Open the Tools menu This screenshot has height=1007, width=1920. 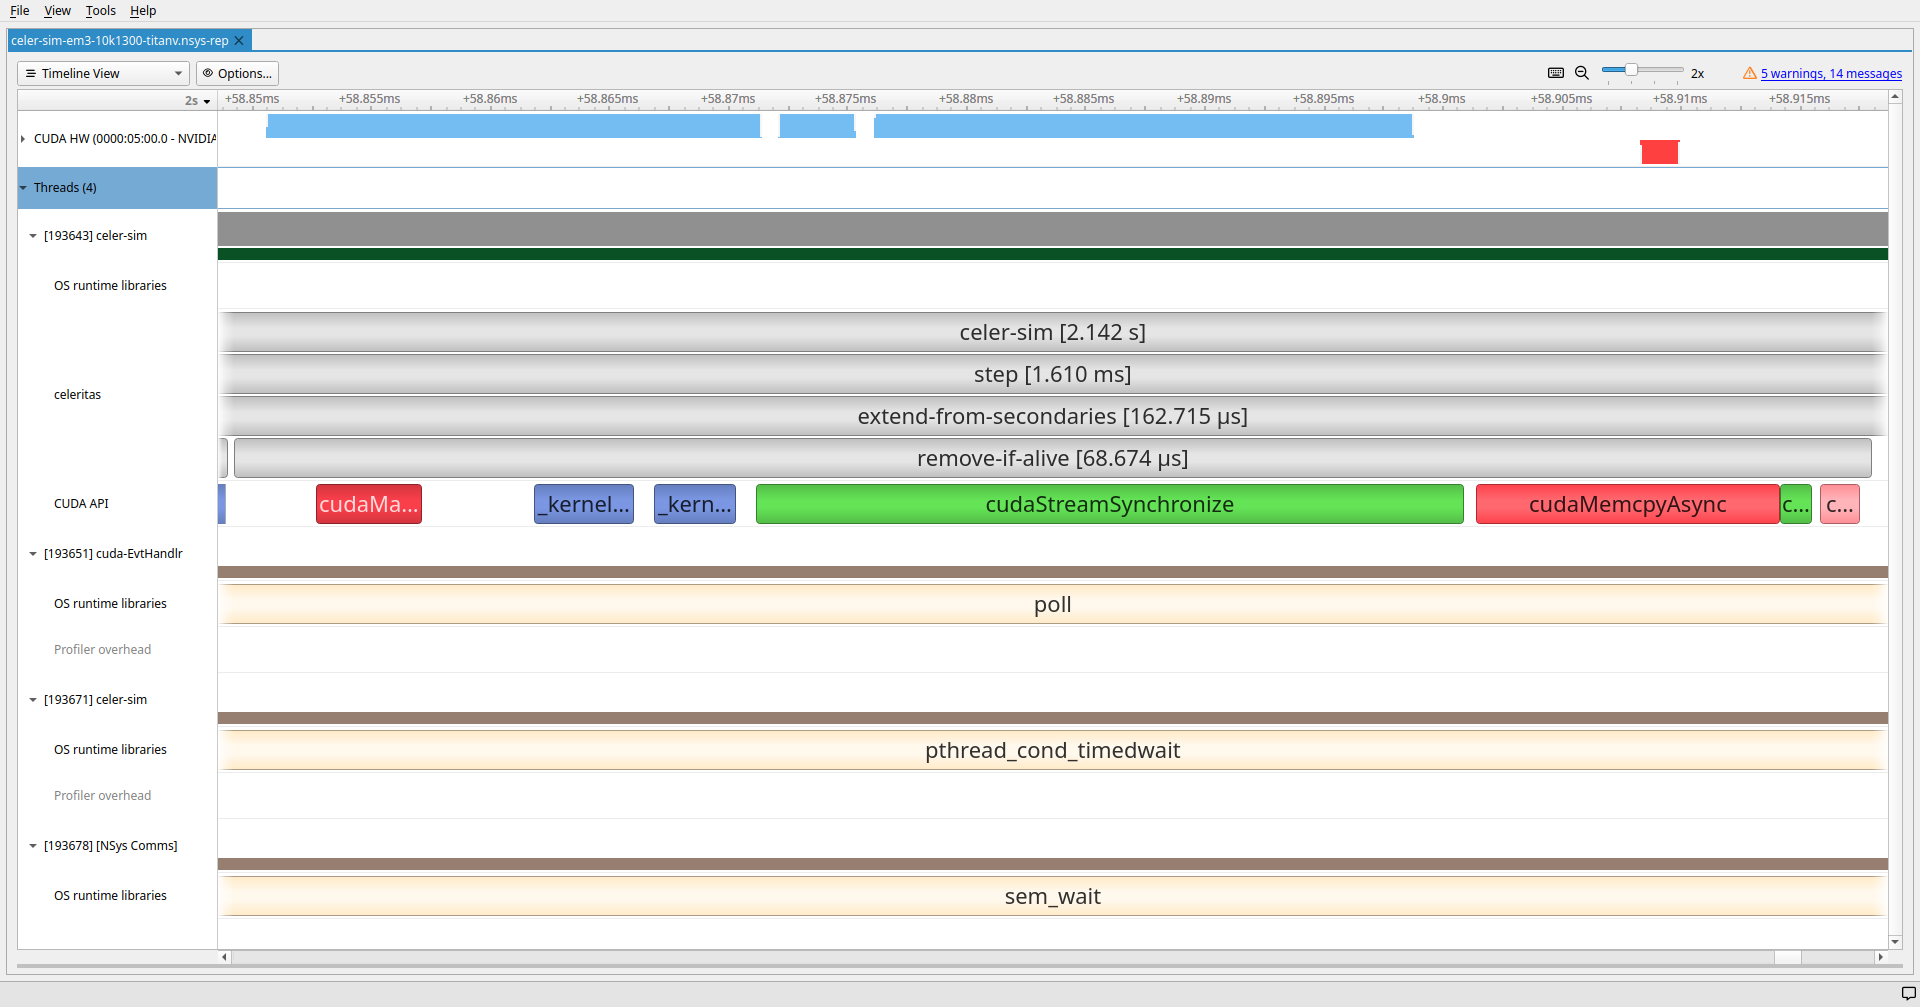coord(100,11)
